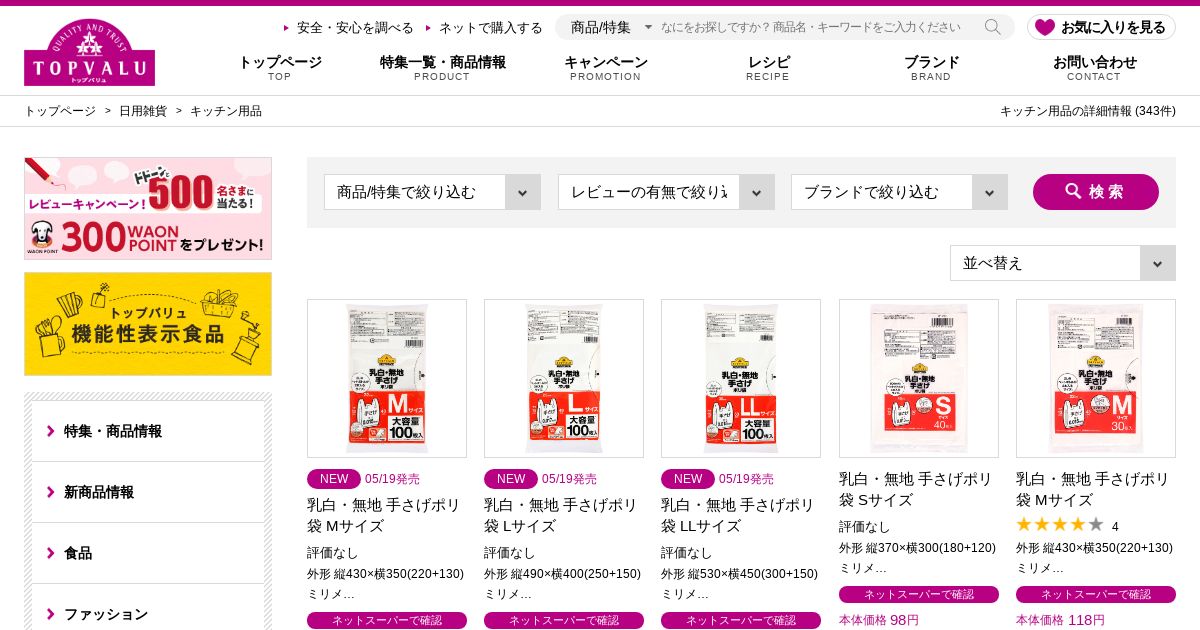Click お気に入りを見る button
Viewport: 1200px width, 630px height.
click(x=1101, y=27)
